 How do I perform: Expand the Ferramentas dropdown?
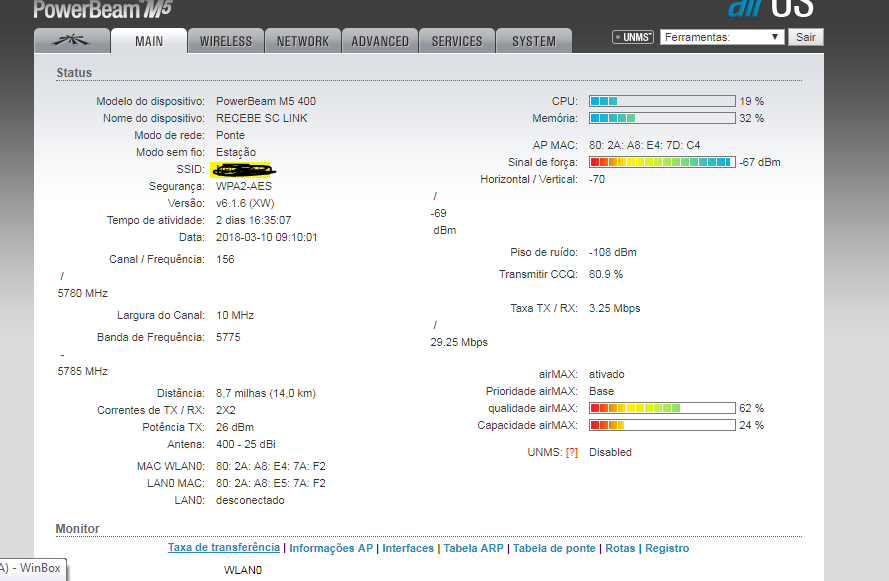pyautogui.click(x=722, y=37)
